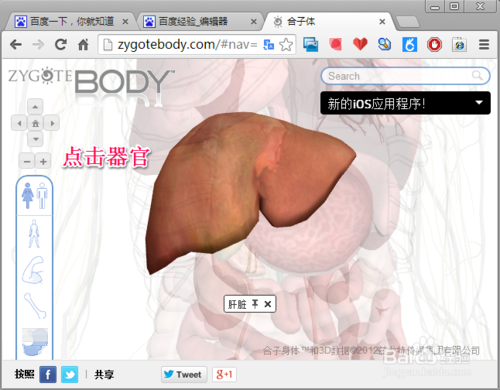
Task: Toggle the female/male gender switch icon
Action: click(34, 196)
